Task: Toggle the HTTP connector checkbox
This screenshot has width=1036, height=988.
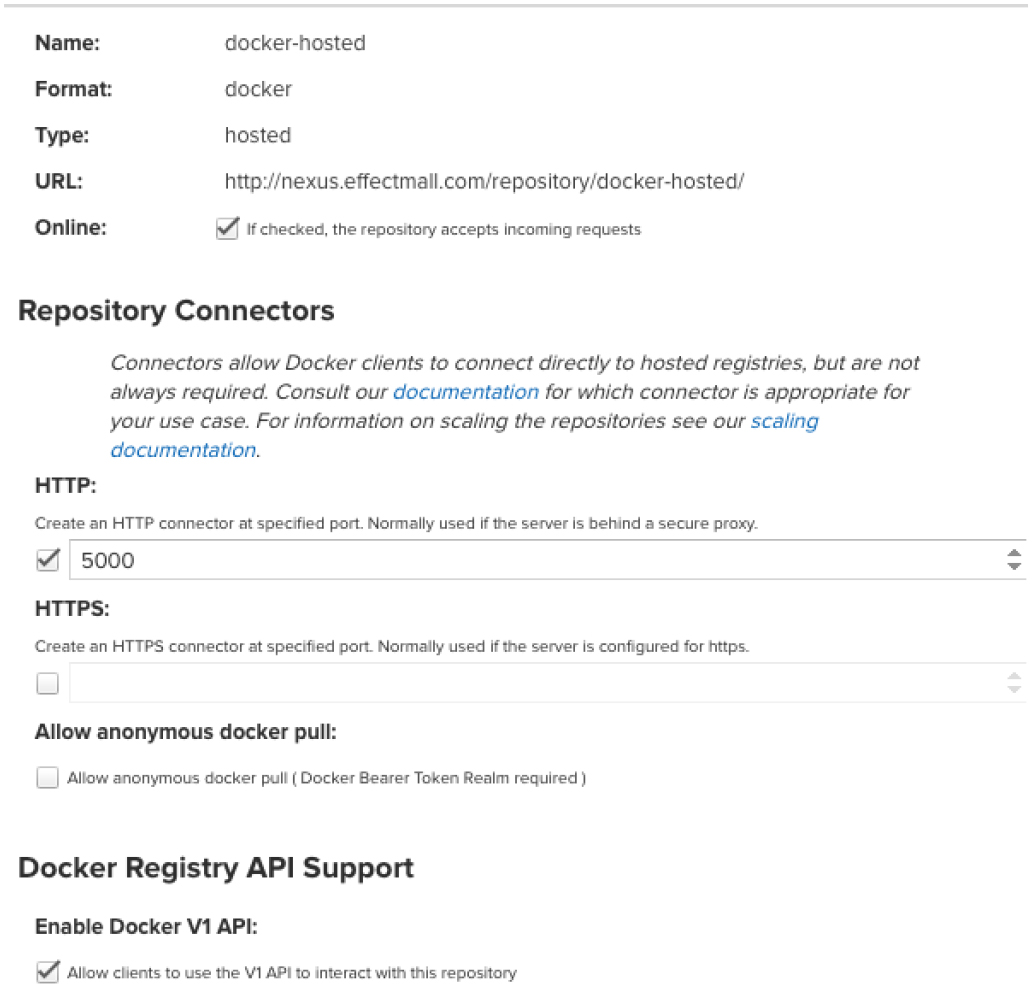Action: pos(48,560)
